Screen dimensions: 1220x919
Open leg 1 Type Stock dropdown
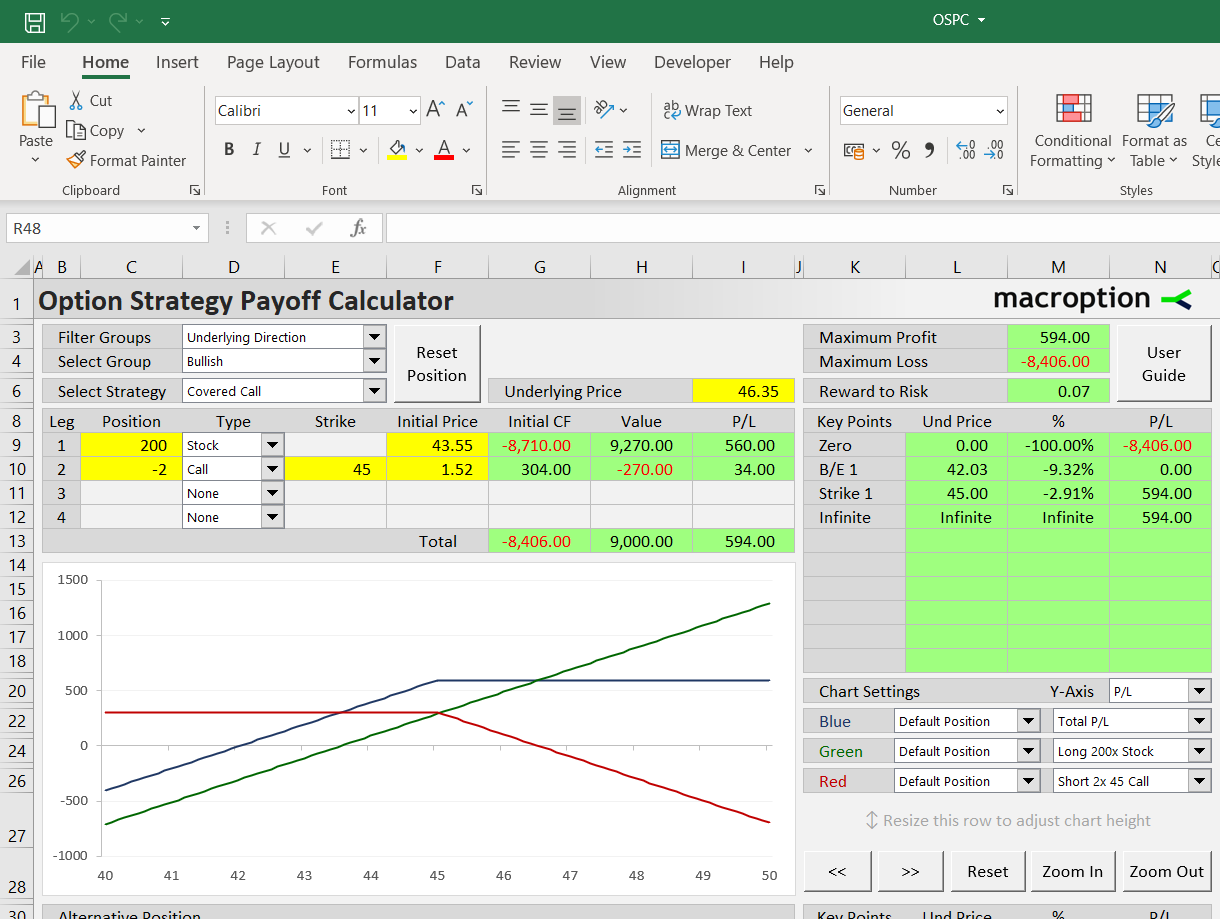pyautogui.click(x=272, y=445)
